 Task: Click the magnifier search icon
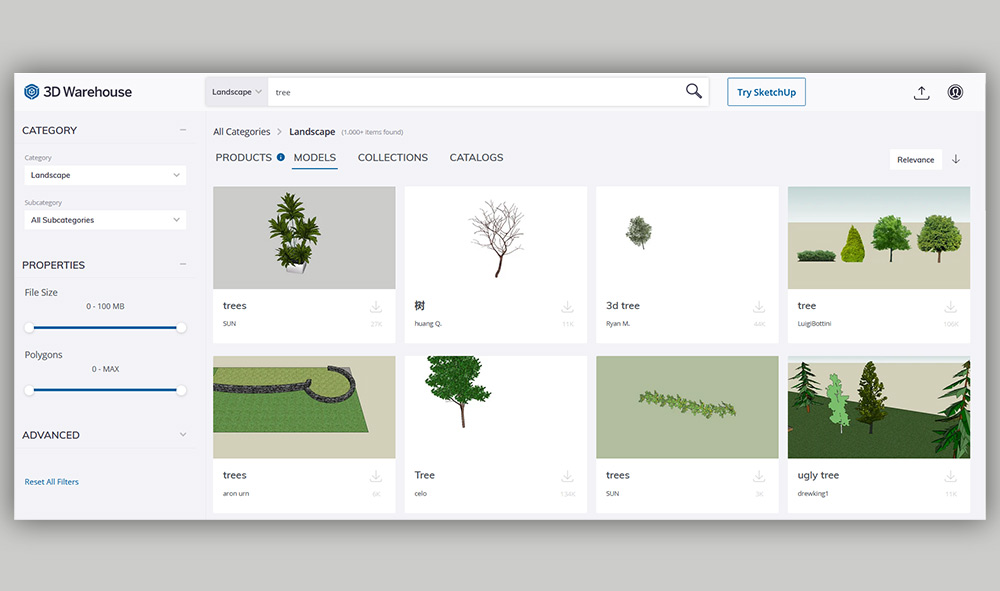[693, 91]
